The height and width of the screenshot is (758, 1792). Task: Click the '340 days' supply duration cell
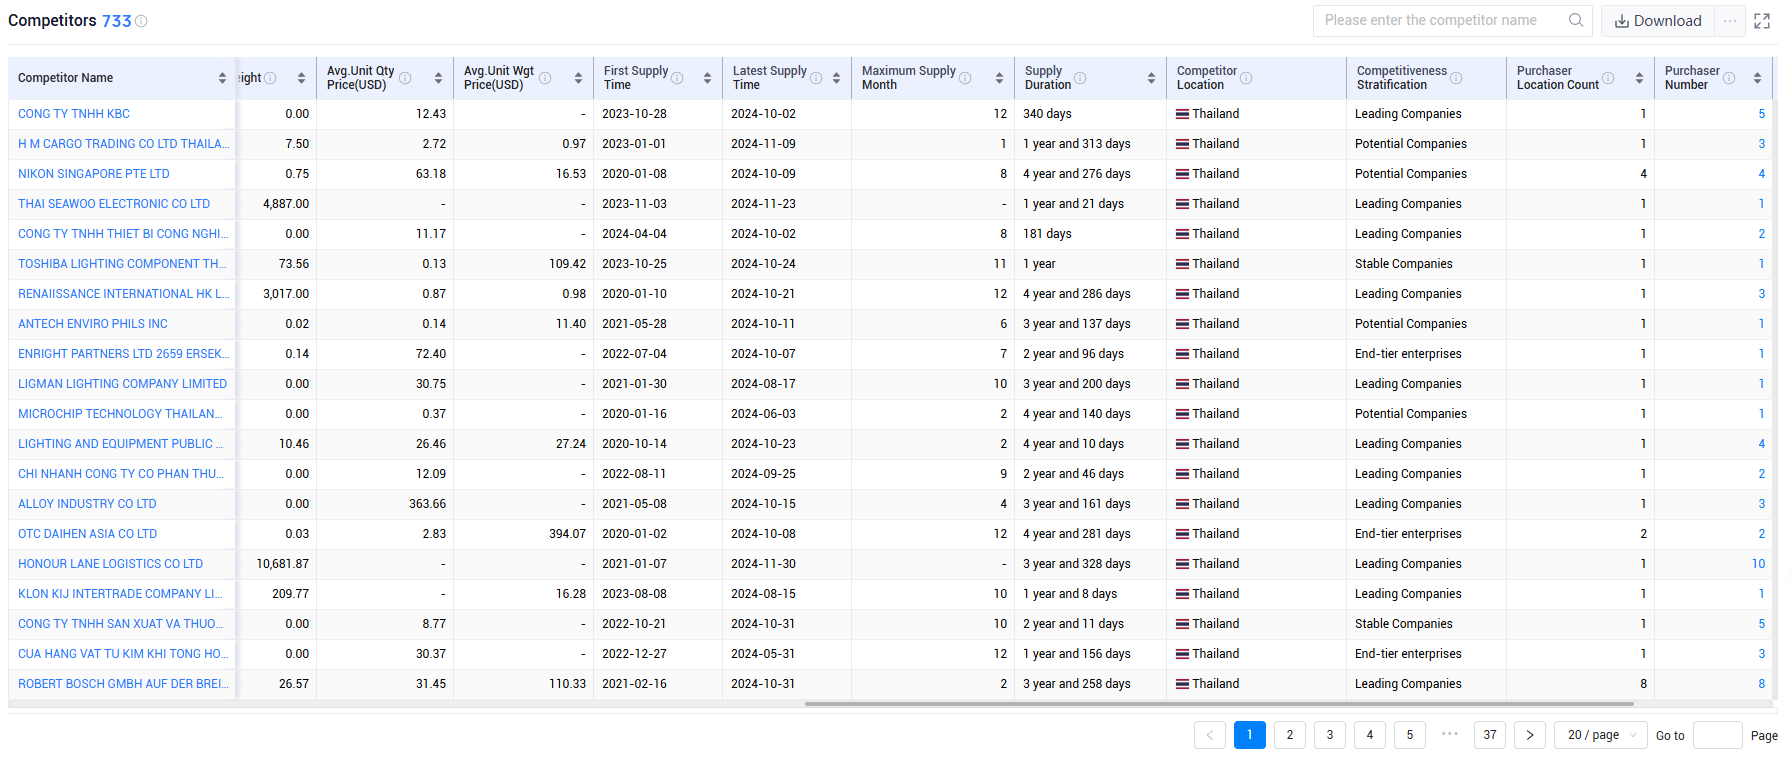1047,114
